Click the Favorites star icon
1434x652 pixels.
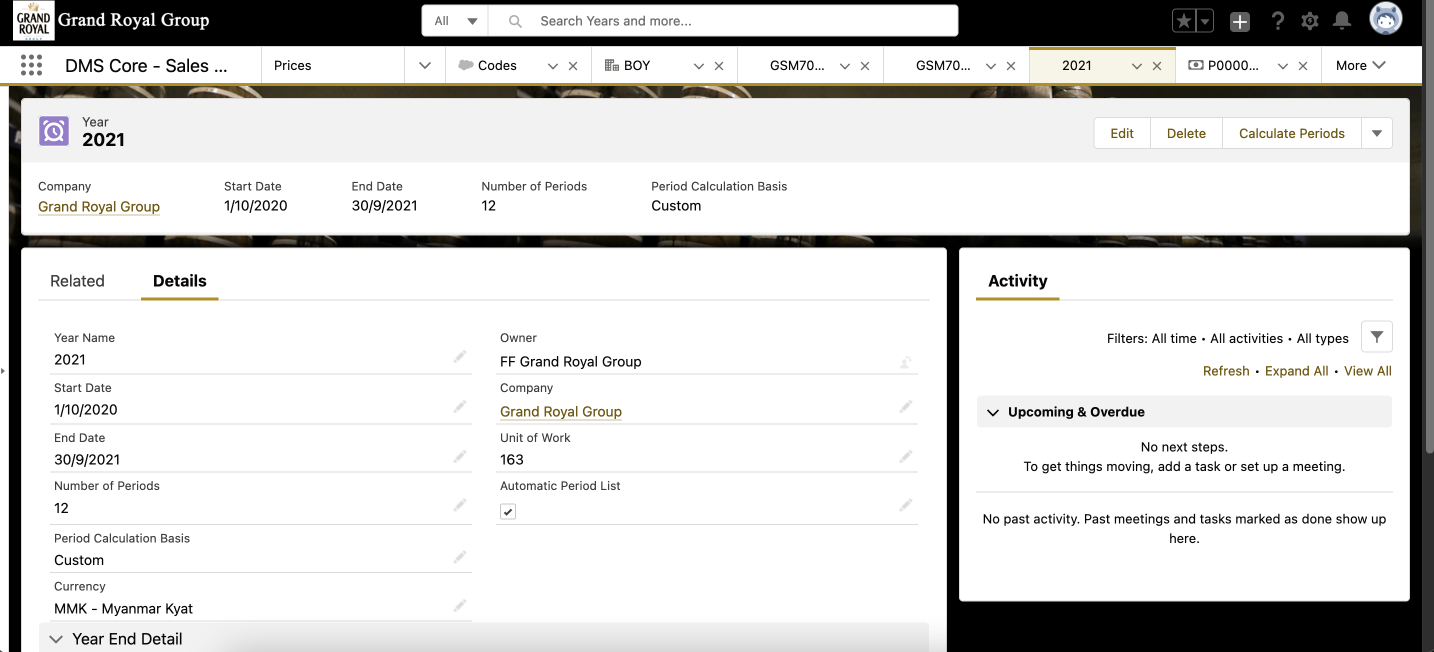click(1184, 21)
